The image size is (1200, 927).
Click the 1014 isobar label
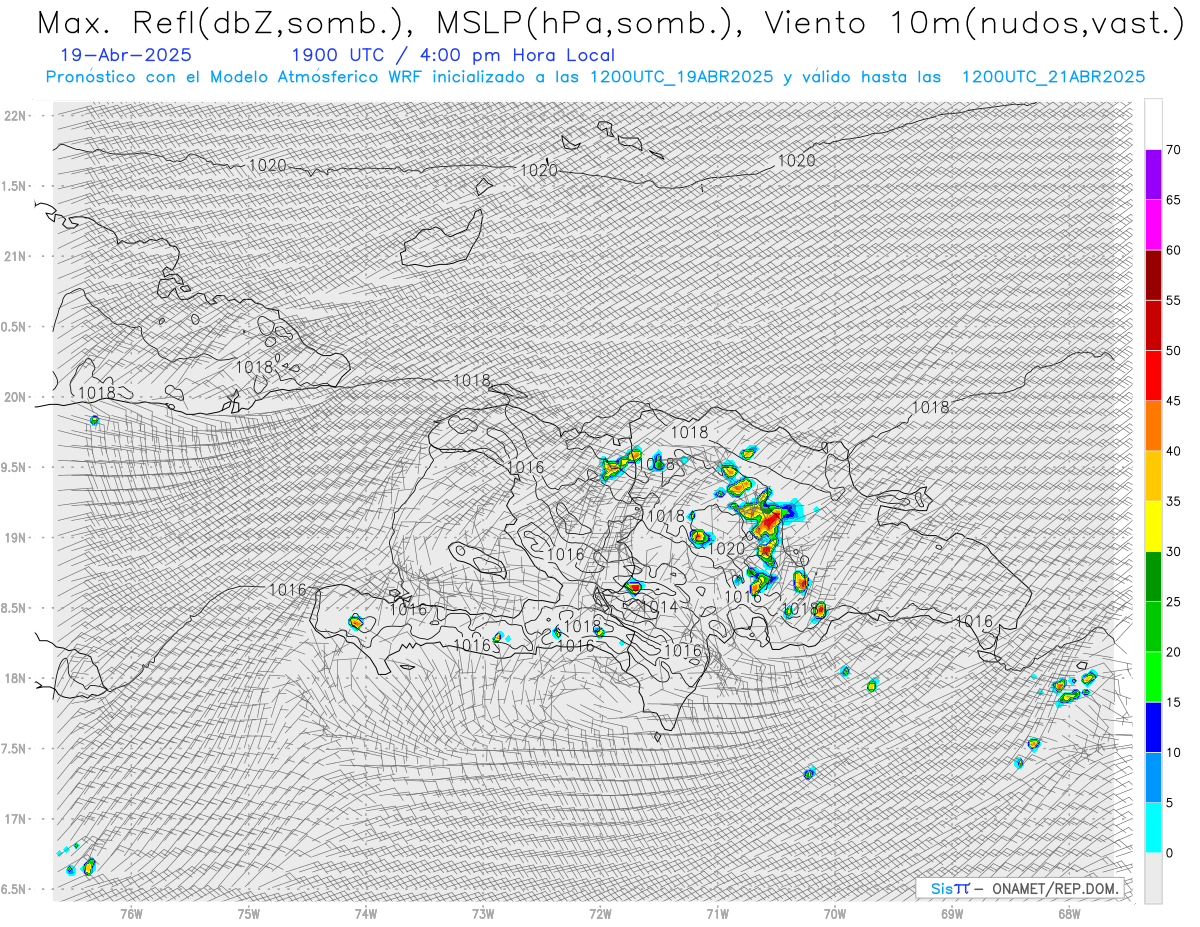[660, 607]
